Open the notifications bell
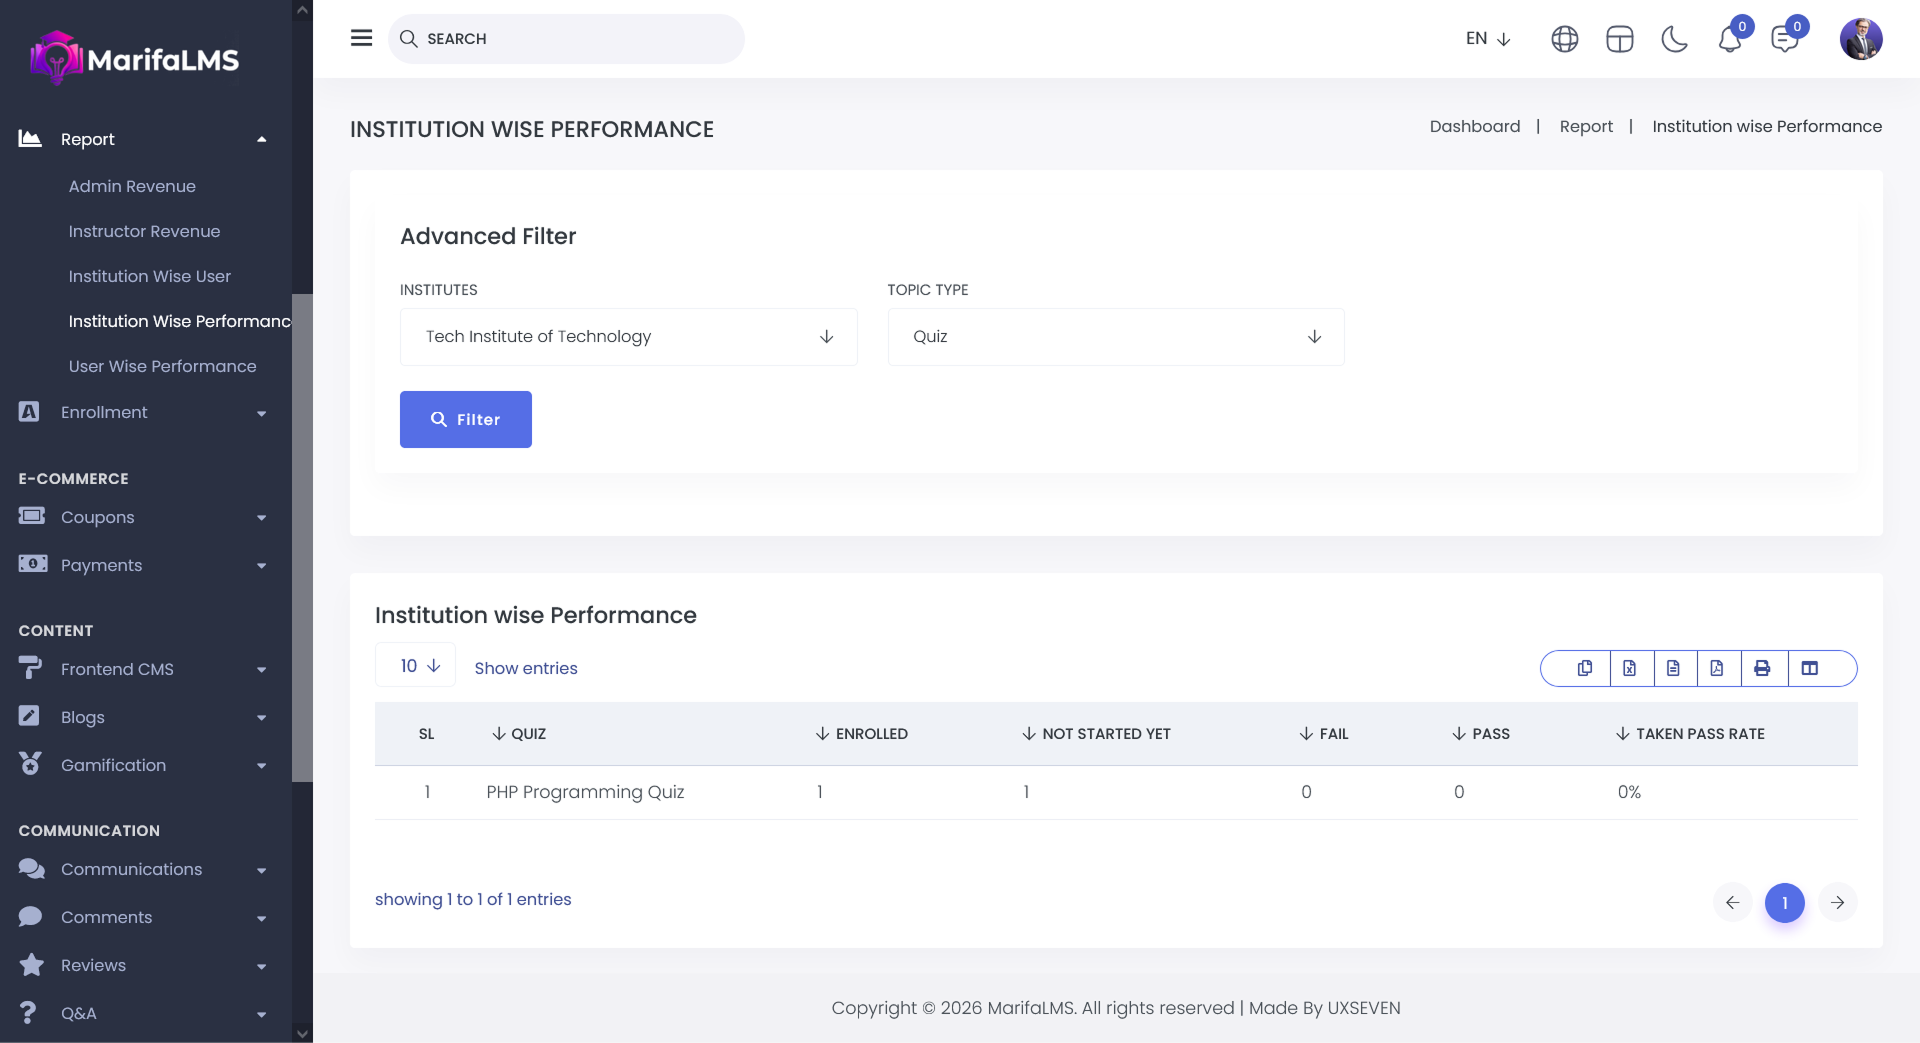 pos(1729,39)
